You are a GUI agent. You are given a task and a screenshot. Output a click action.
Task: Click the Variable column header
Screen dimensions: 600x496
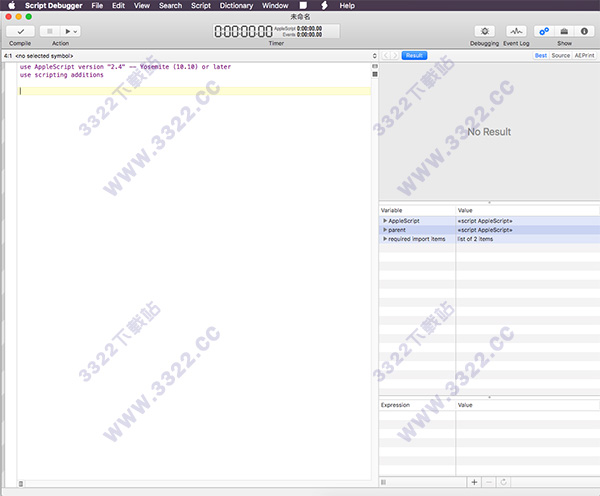[417, 210]
